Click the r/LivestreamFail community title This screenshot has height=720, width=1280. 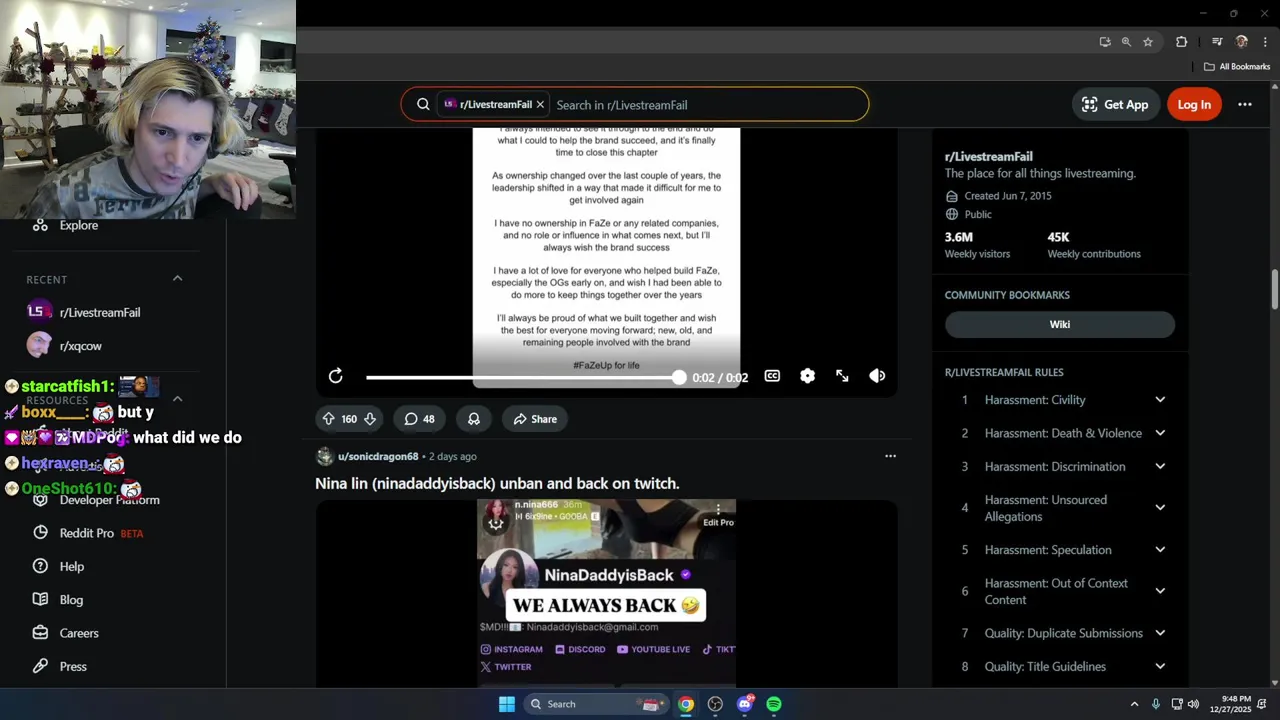[988, 156]
